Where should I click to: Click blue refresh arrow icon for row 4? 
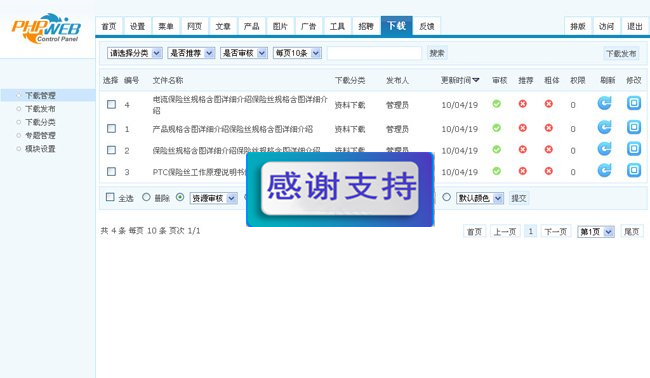pos(604,103)
